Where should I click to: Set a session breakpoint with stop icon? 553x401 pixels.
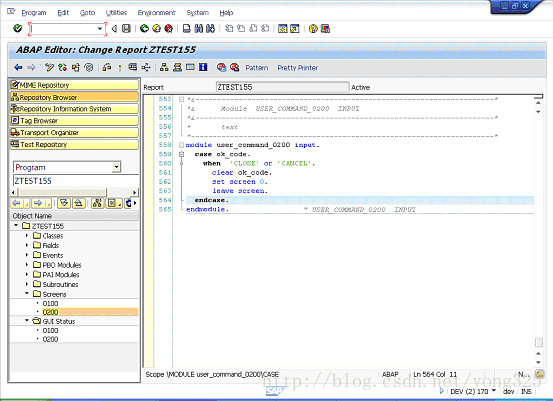pyautogui.click(x=221, y=67)
